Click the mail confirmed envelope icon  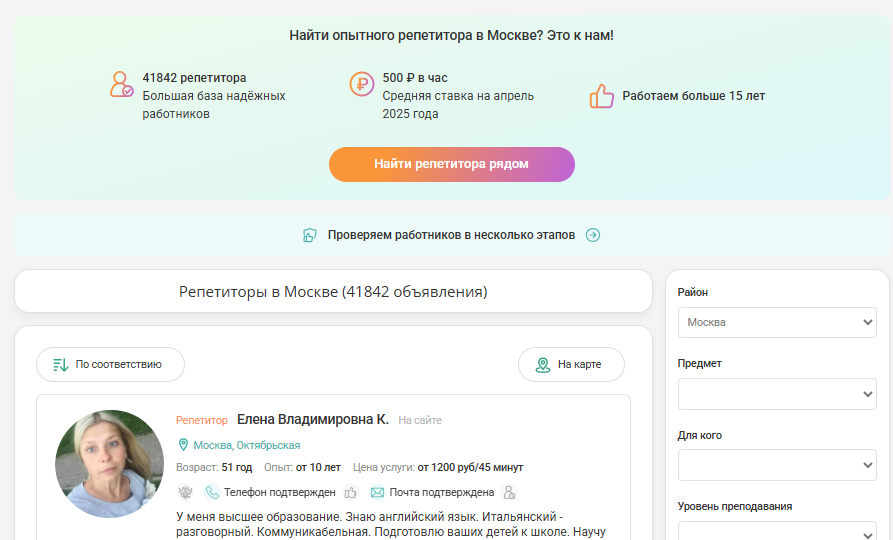[377, 492]
